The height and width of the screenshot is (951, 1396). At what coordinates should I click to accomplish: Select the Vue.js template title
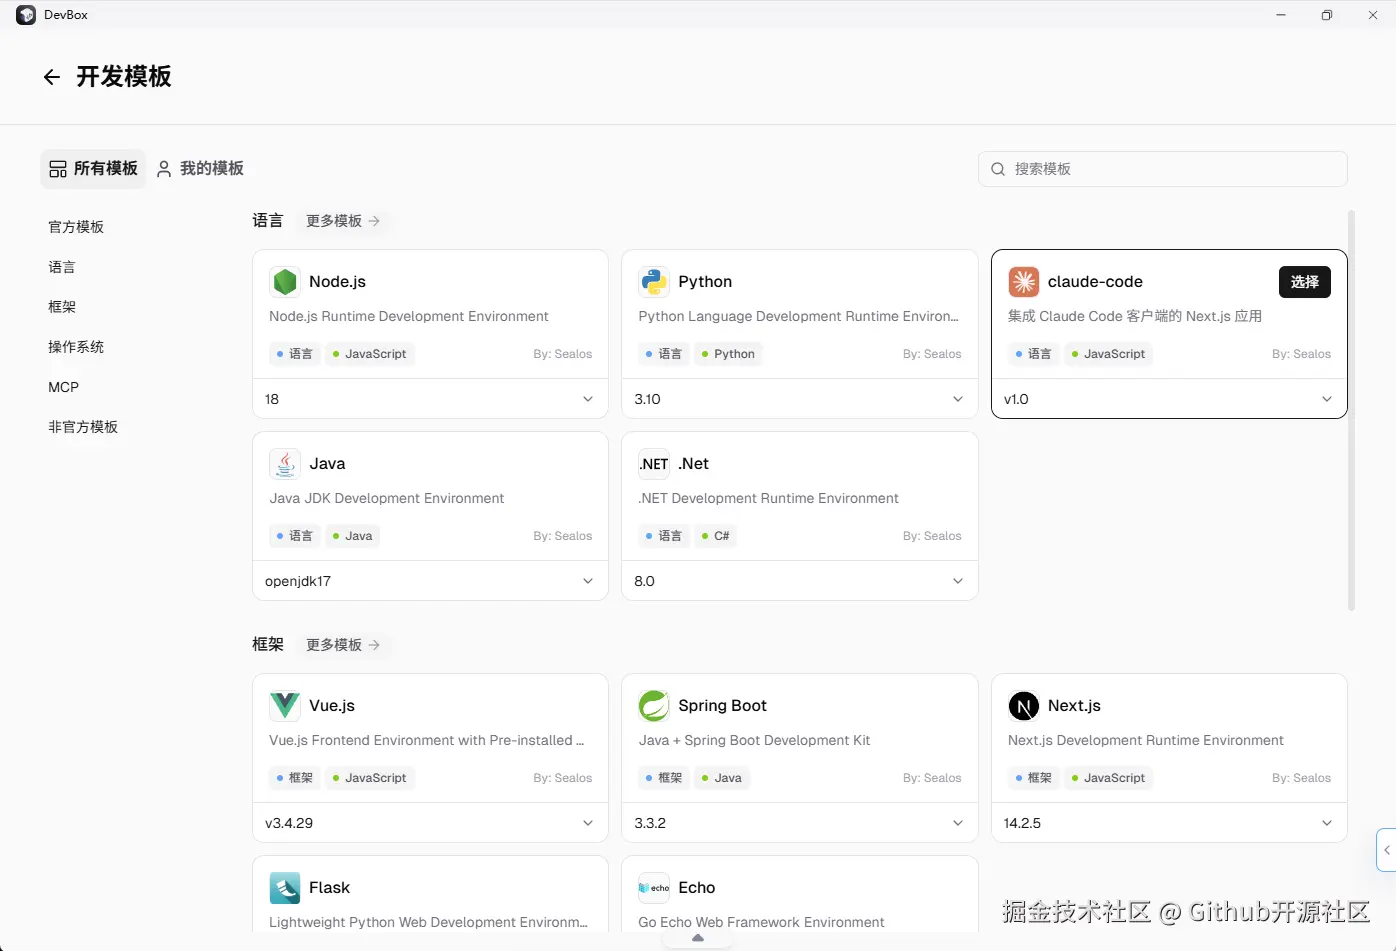332,706
